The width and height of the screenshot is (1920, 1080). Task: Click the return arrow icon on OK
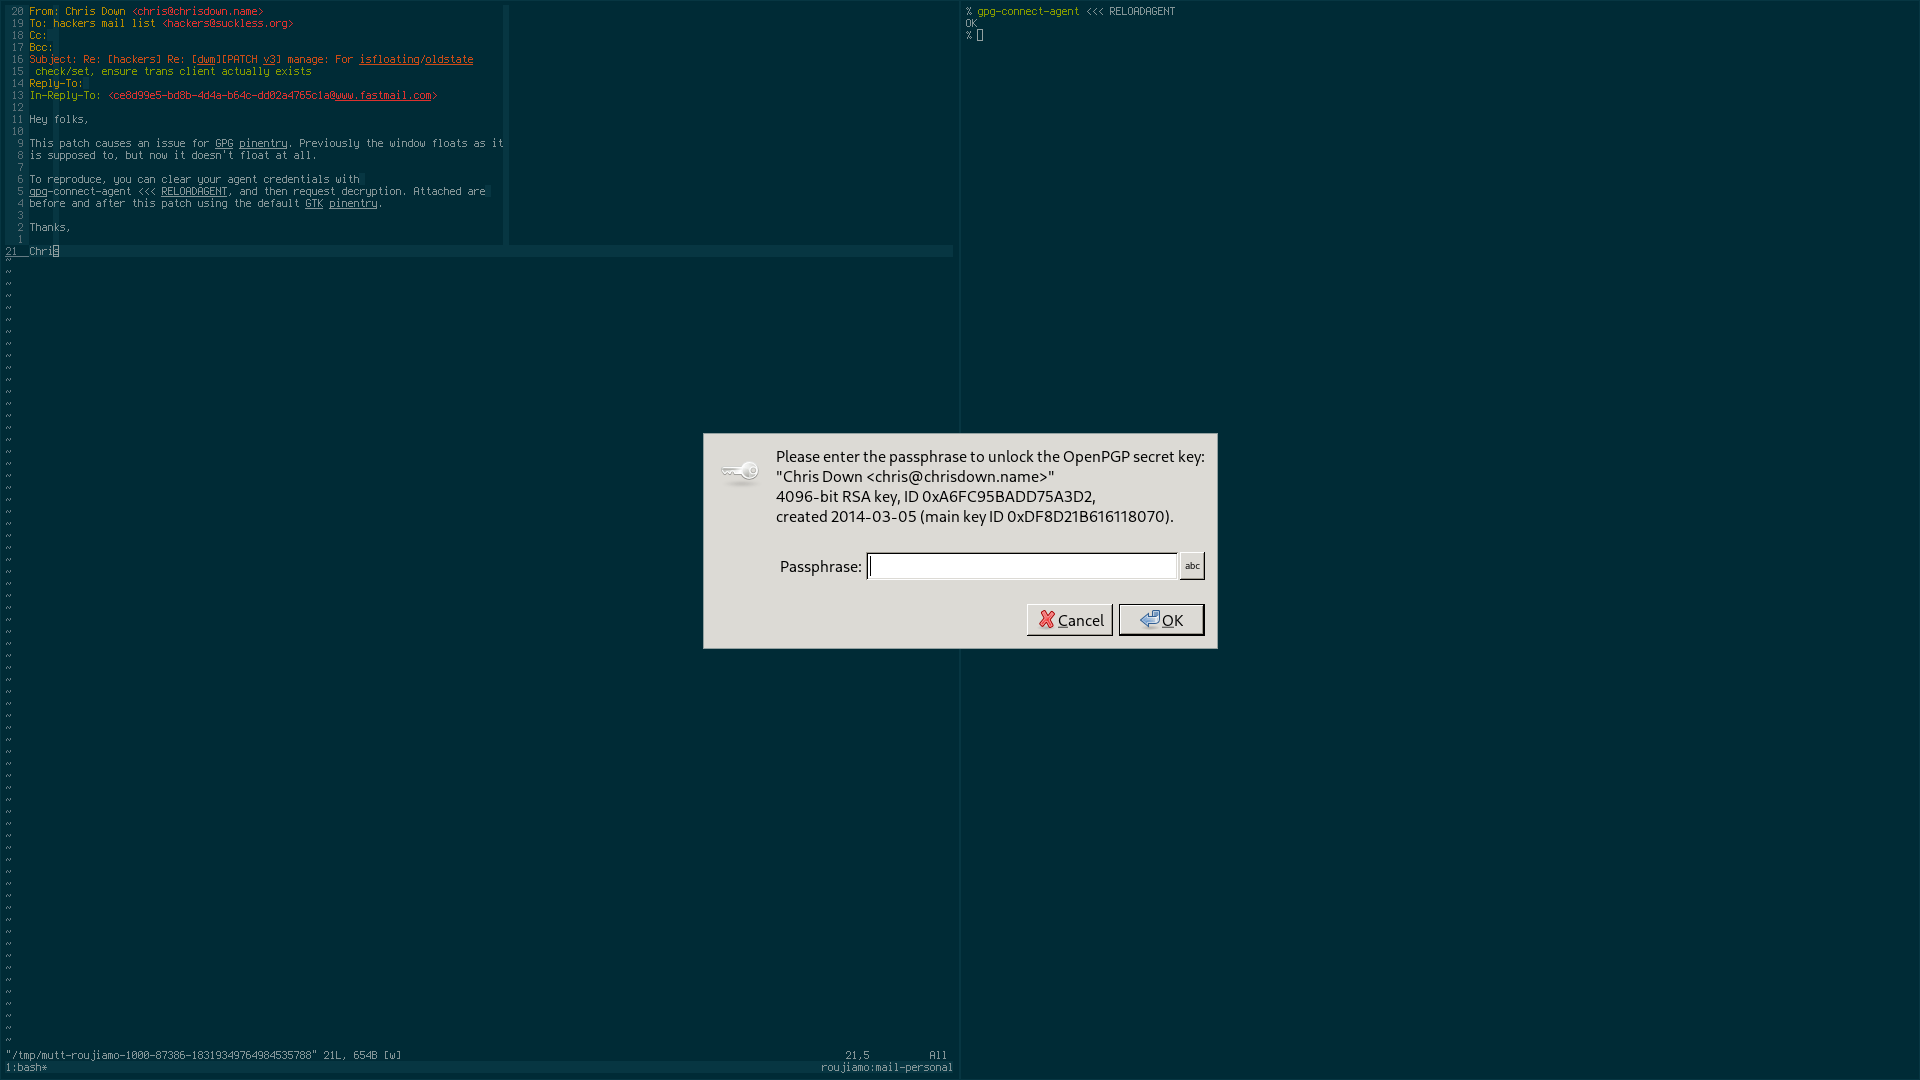click(x=1149, y=620)
